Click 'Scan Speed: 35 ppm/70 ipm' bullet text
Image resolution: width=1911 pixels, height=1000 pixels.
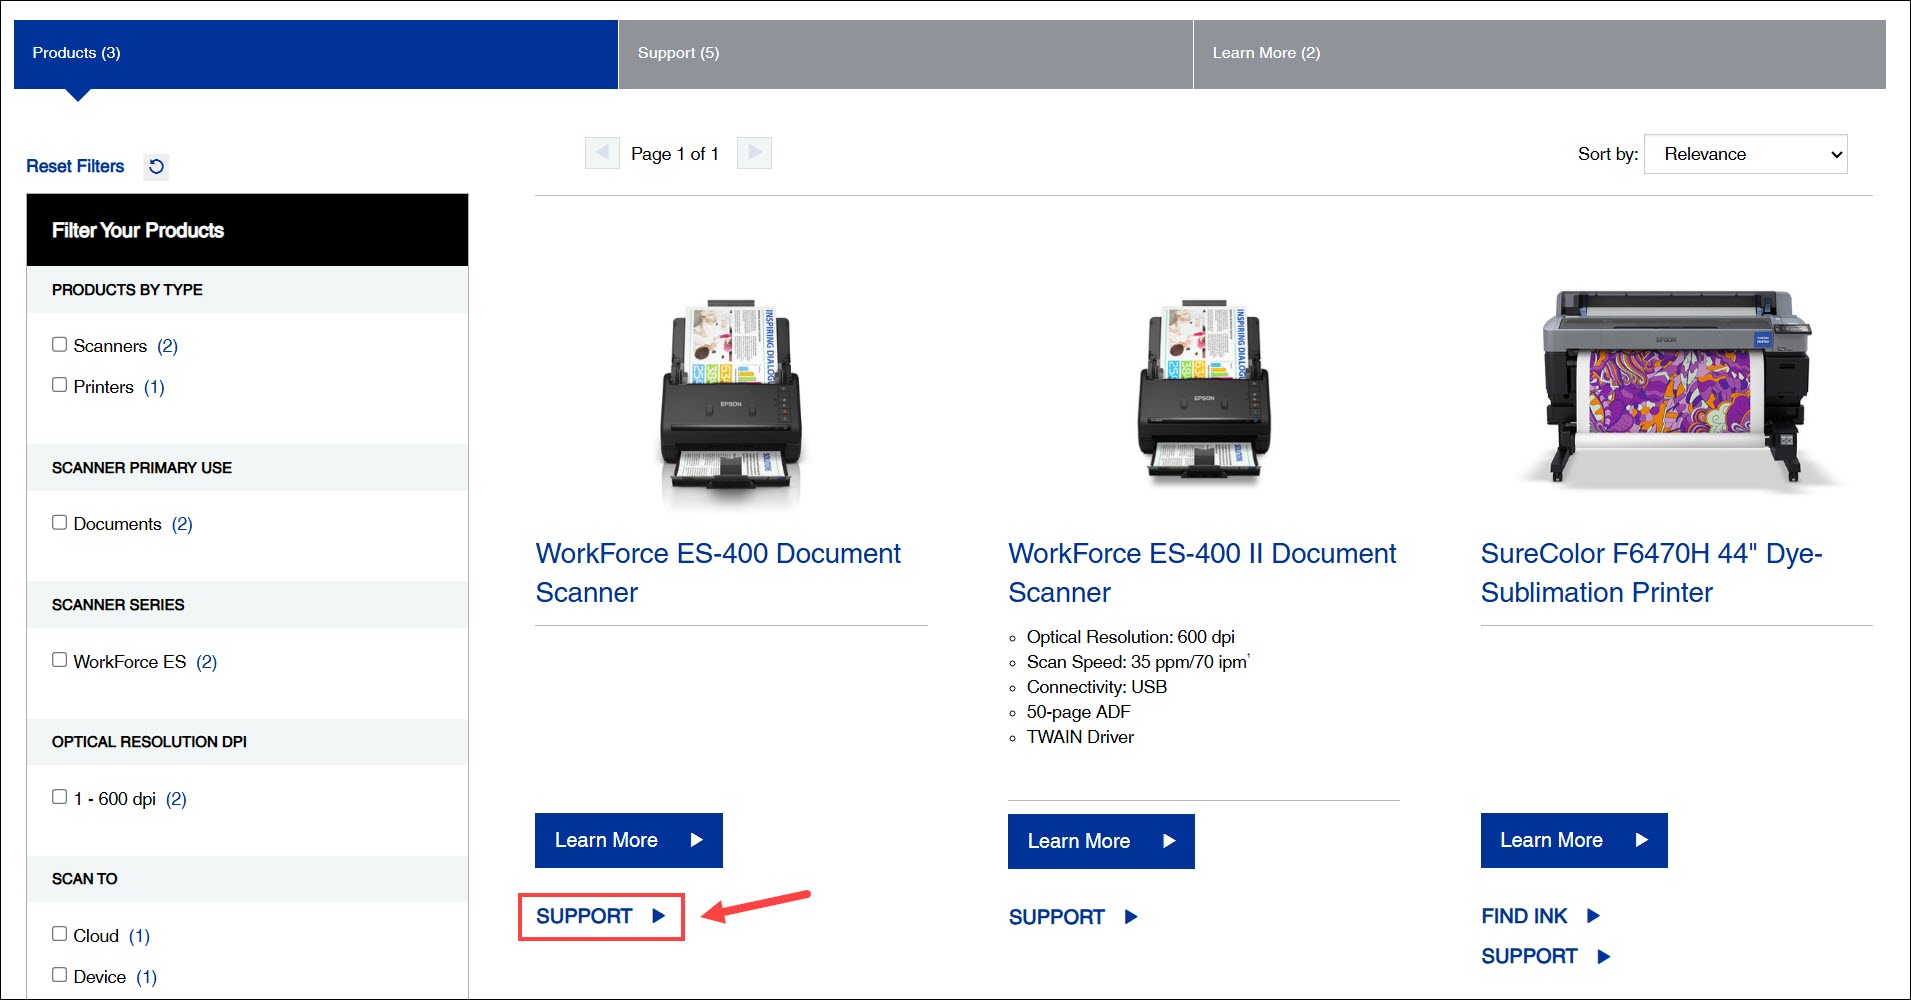(1138, 662)
